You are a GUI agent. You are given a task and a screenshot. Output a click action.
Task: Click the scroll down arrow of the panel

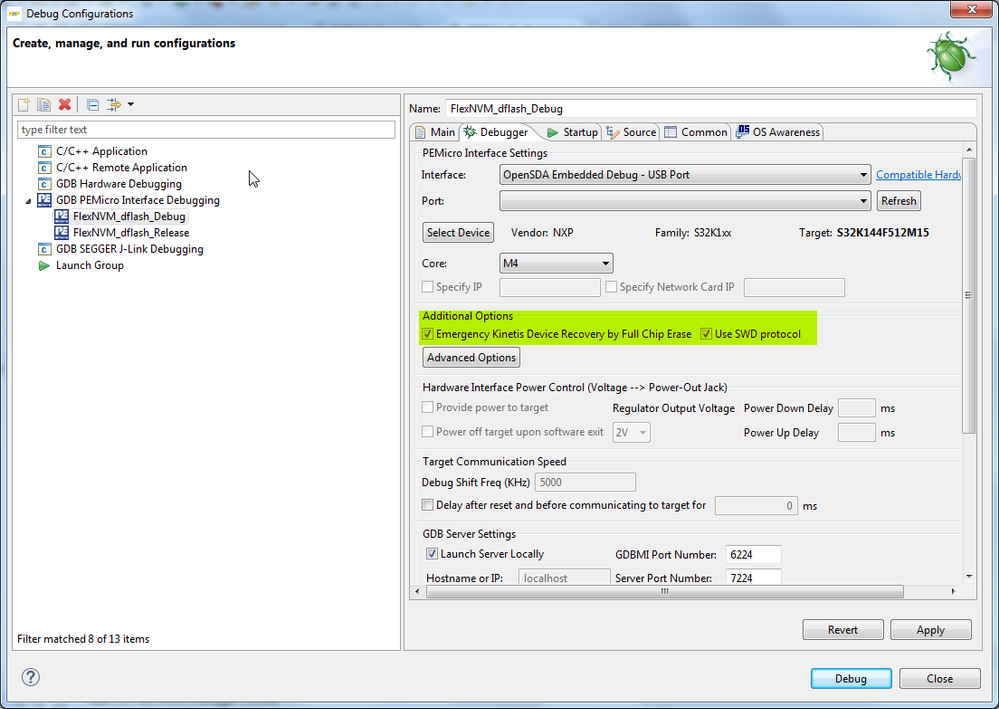click(x=969, y=577)
